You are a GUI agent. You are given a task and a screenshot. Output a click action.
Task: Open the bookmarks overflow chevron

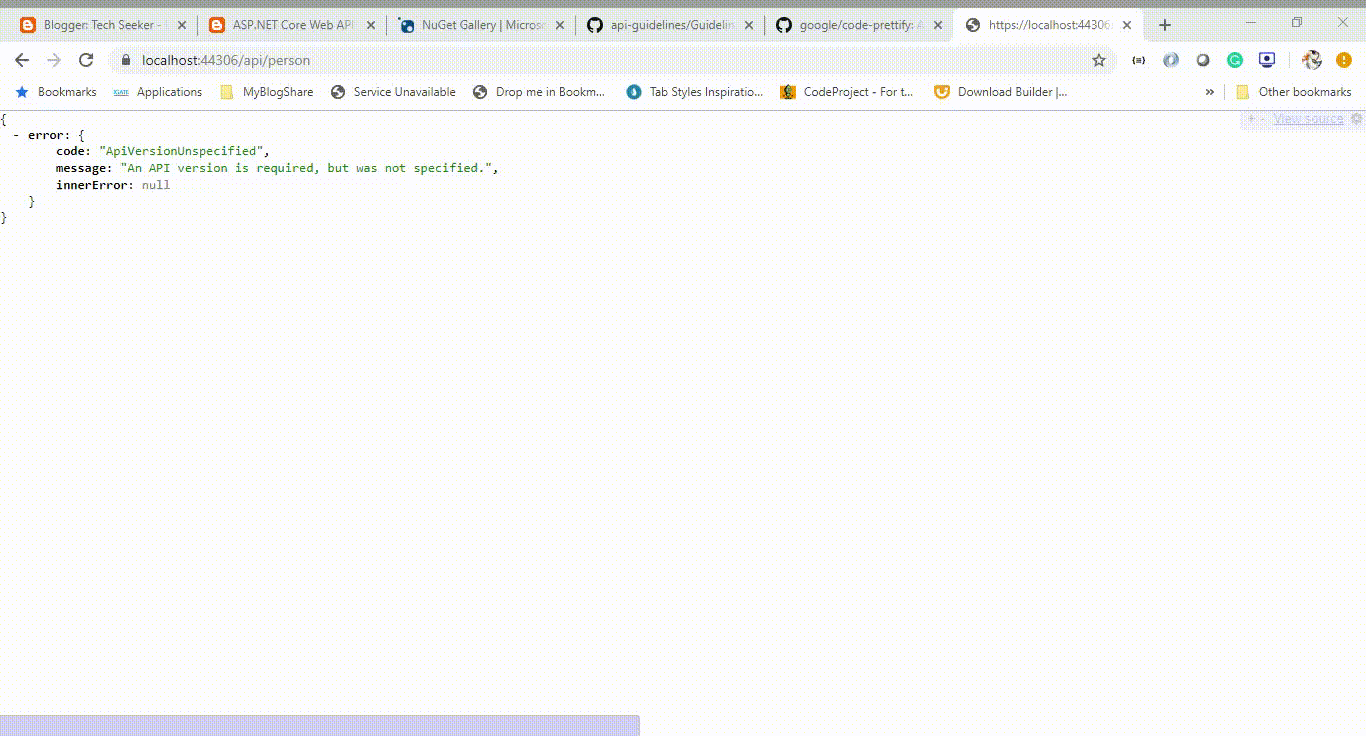click(x=1210, y=91)
